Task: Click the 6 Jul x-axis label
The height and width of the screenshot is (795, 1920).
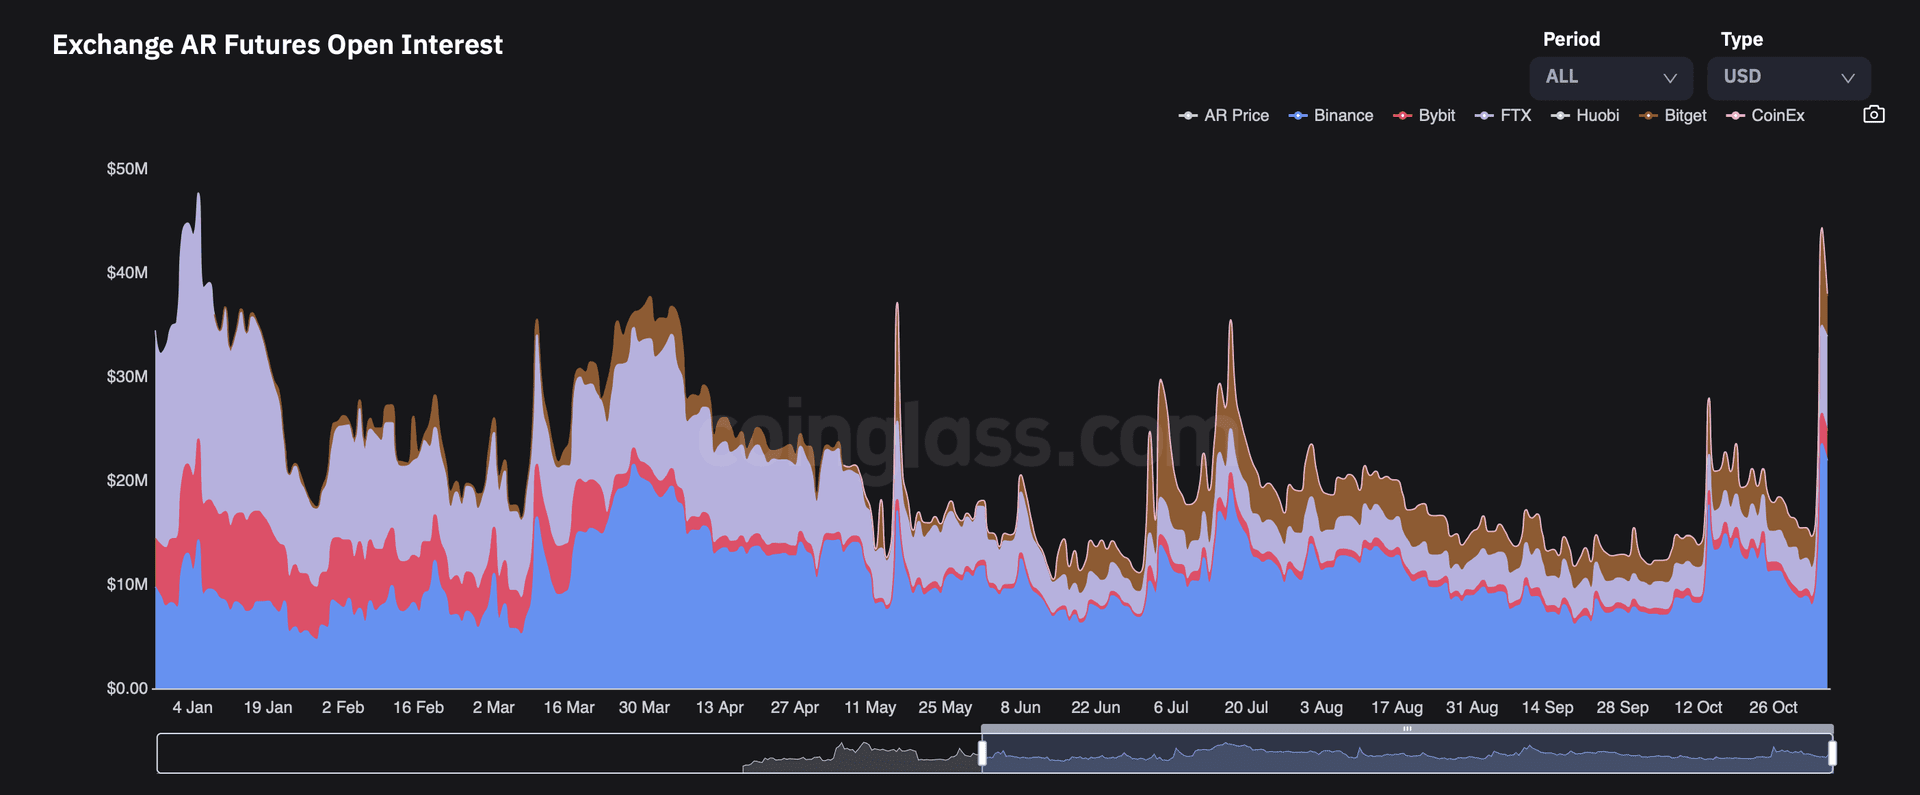Action: [x=1171, y=707]
